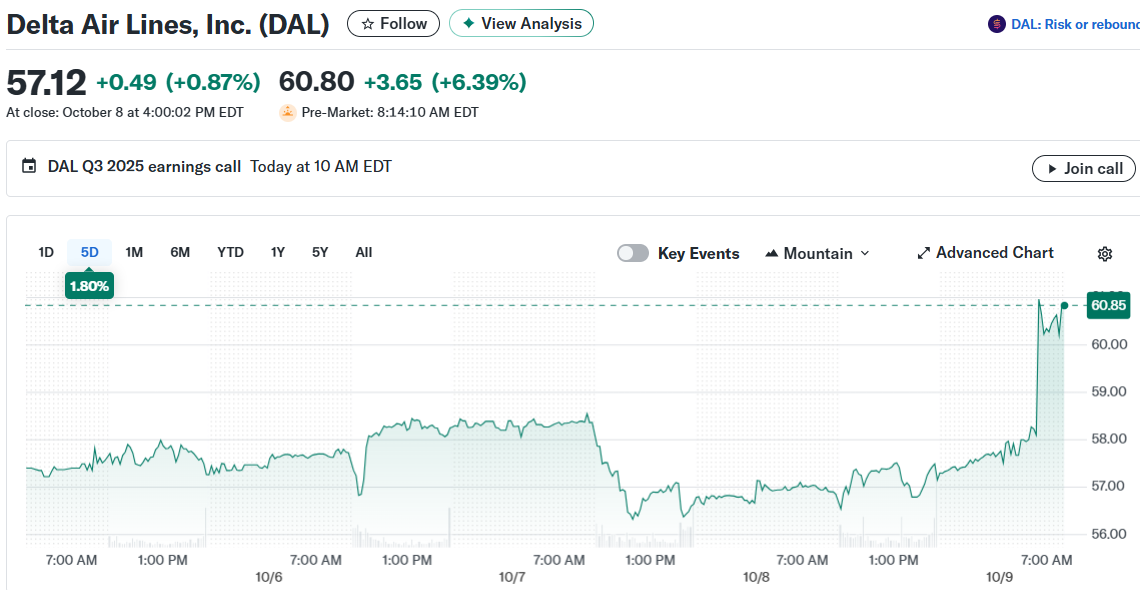Switch to the 1M range tab
Image resolution: width=1140 pixels, height=590 pixels.
click(x=134, y=252)
